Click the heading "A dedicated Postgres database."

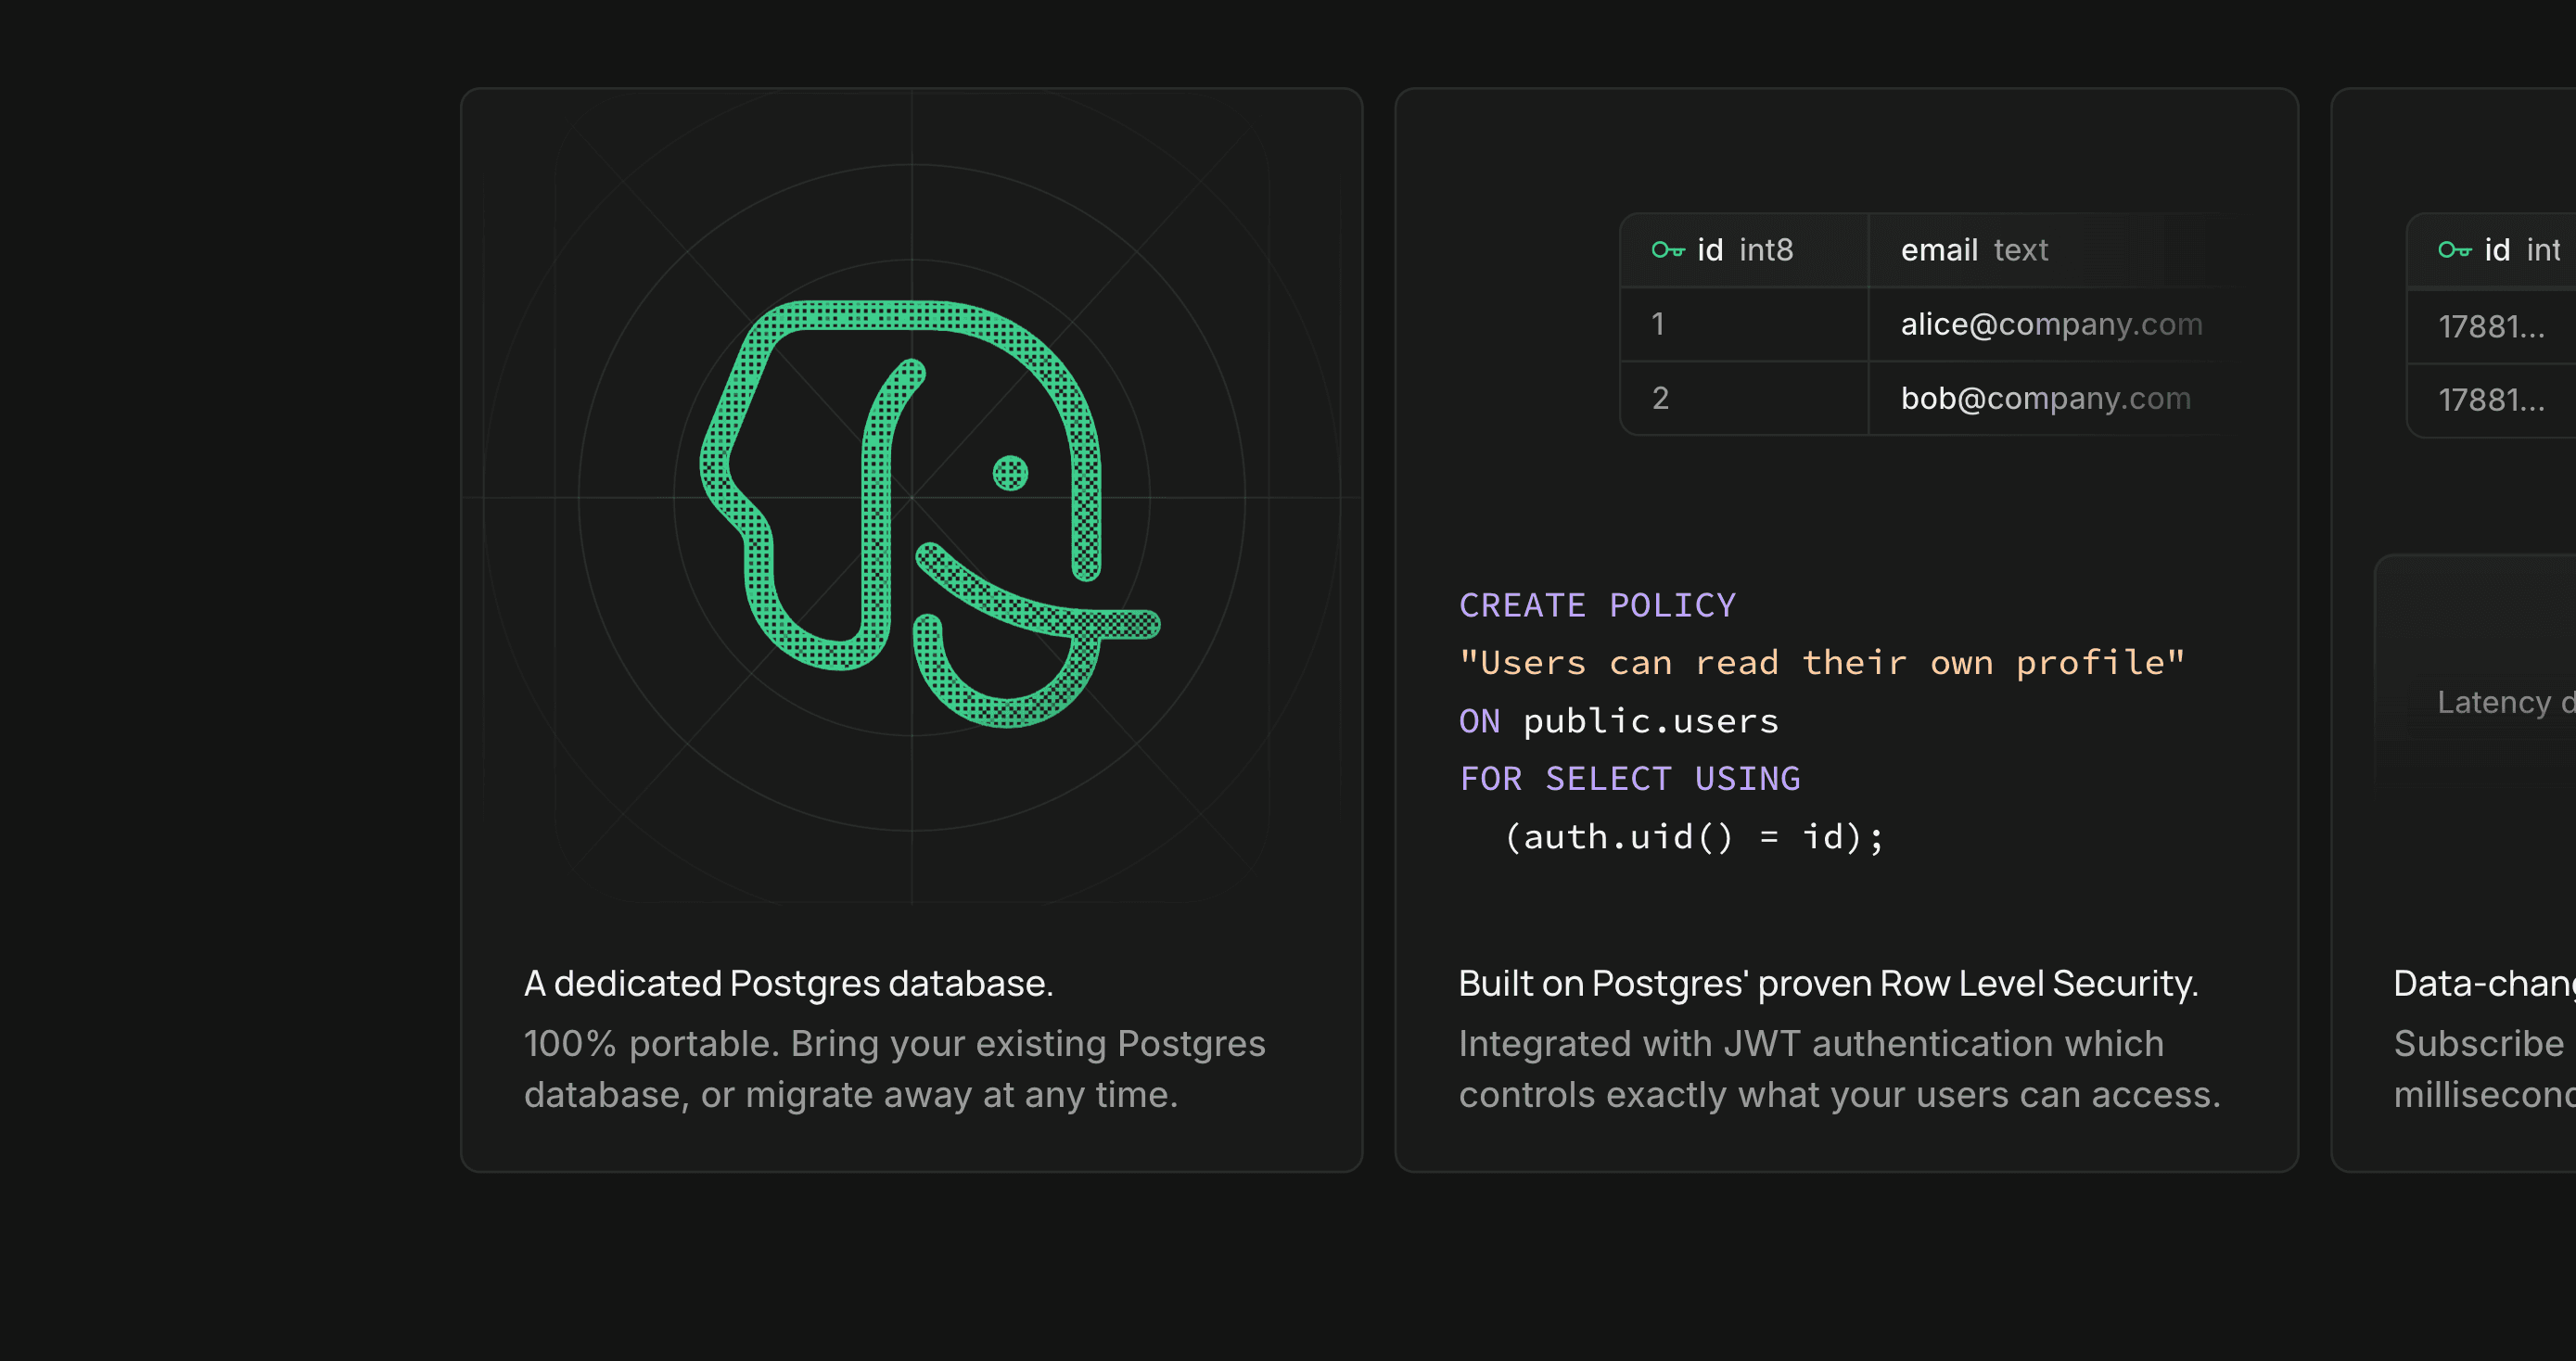click(789, 984)
